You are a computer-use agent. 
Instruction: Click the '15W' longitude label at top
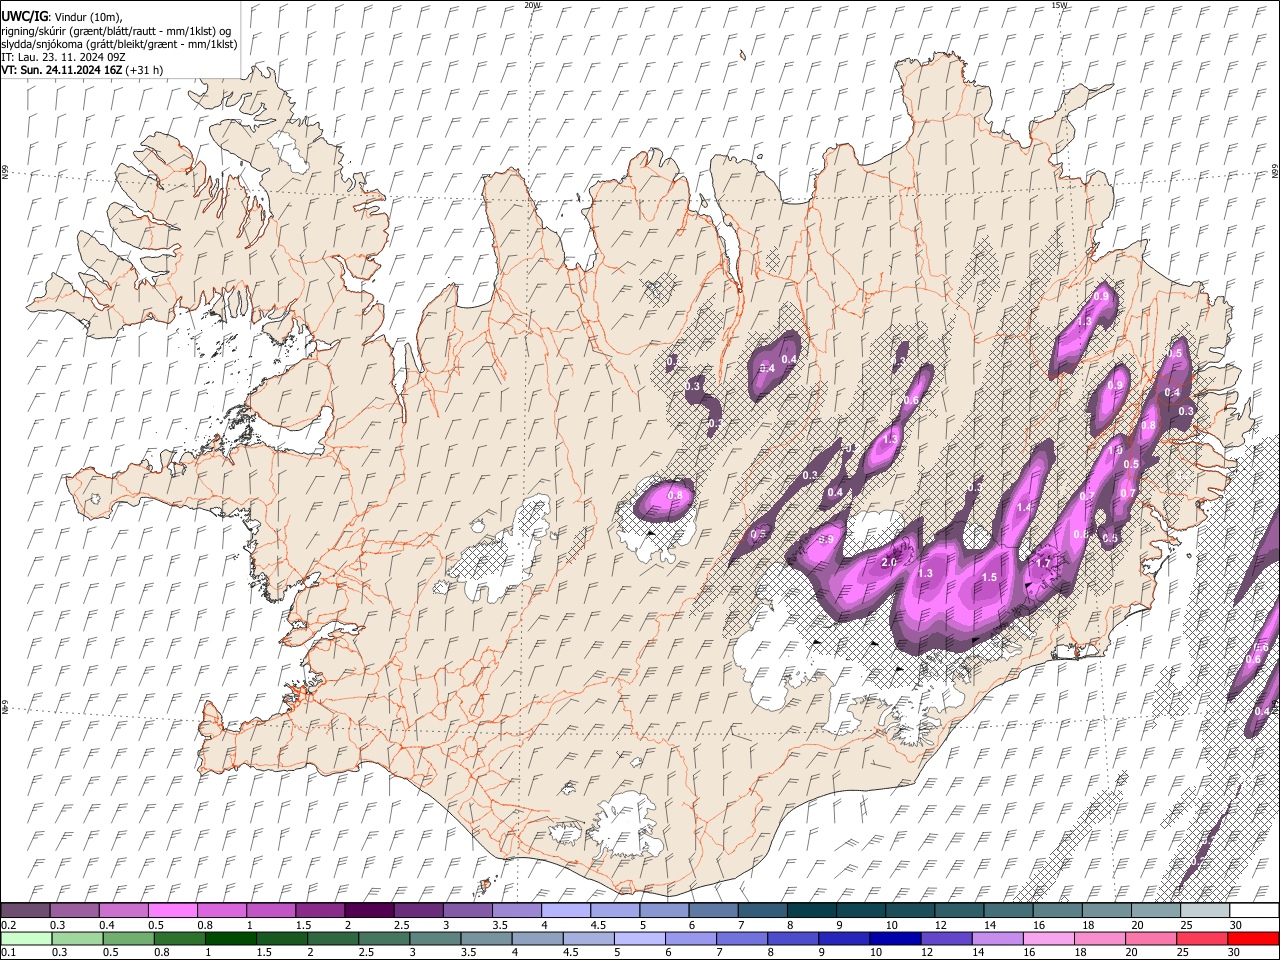point(1059,5)
